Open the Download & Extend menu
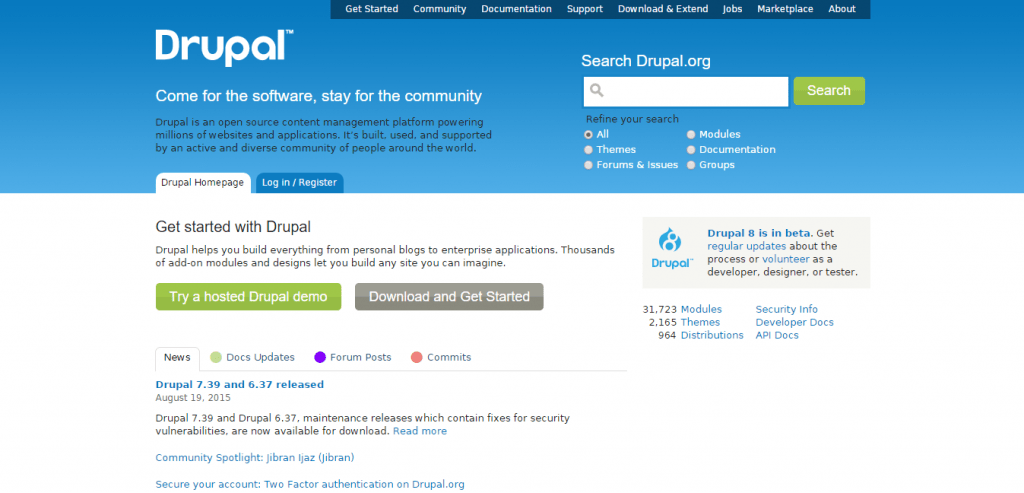 click(x=663, y=9)
